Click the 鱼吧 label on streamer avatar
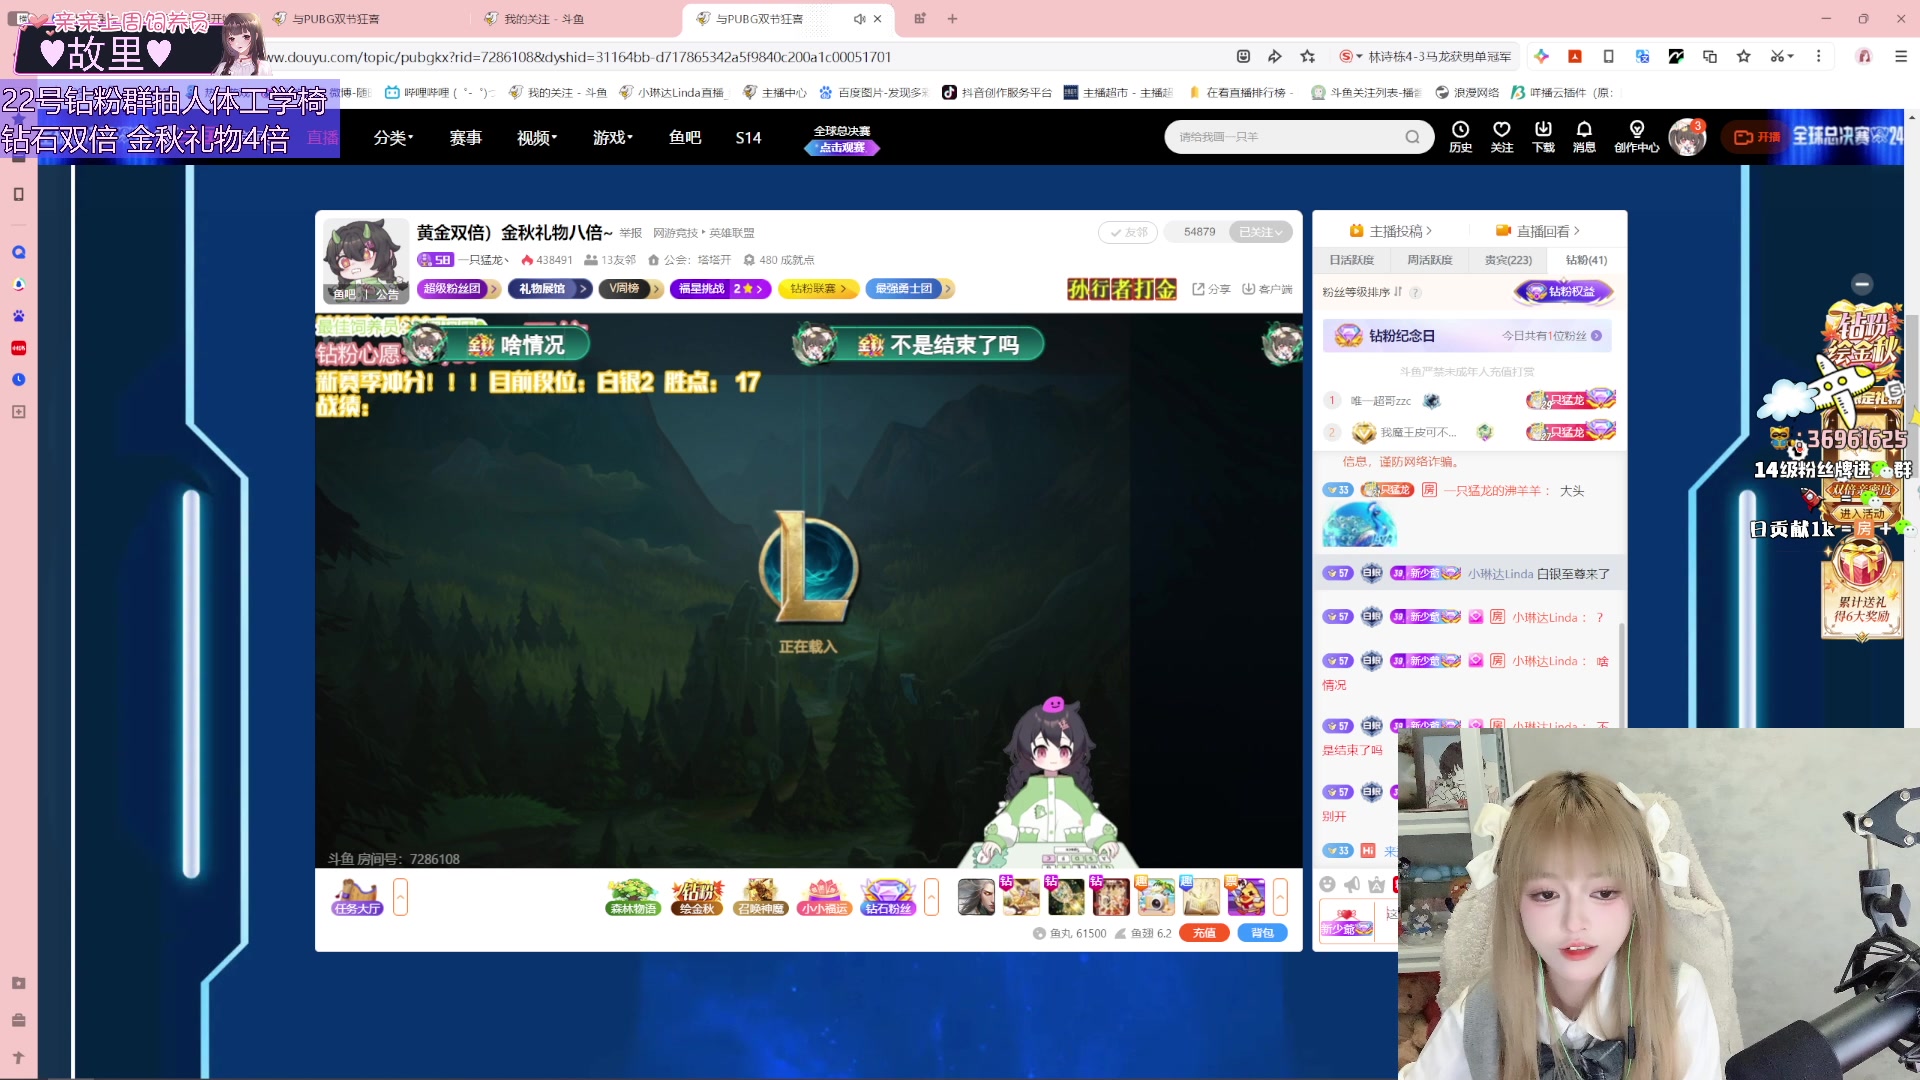The height and width of the screenshot is (1080, 1920). [x=344, y=294]
